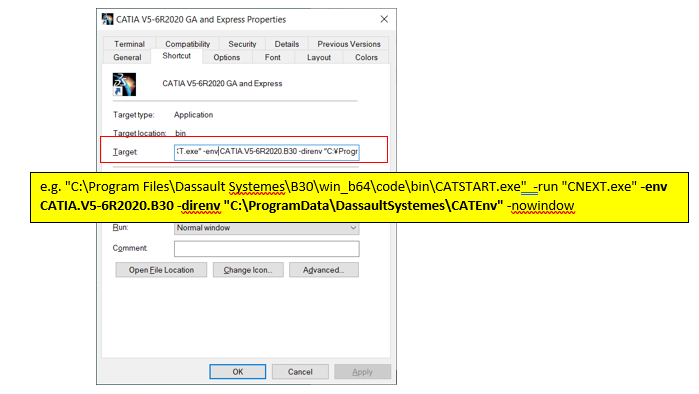Screen dimensions: 699x394
Task: Expand the Run Normal window dropdown
Action: pos(267,228)
